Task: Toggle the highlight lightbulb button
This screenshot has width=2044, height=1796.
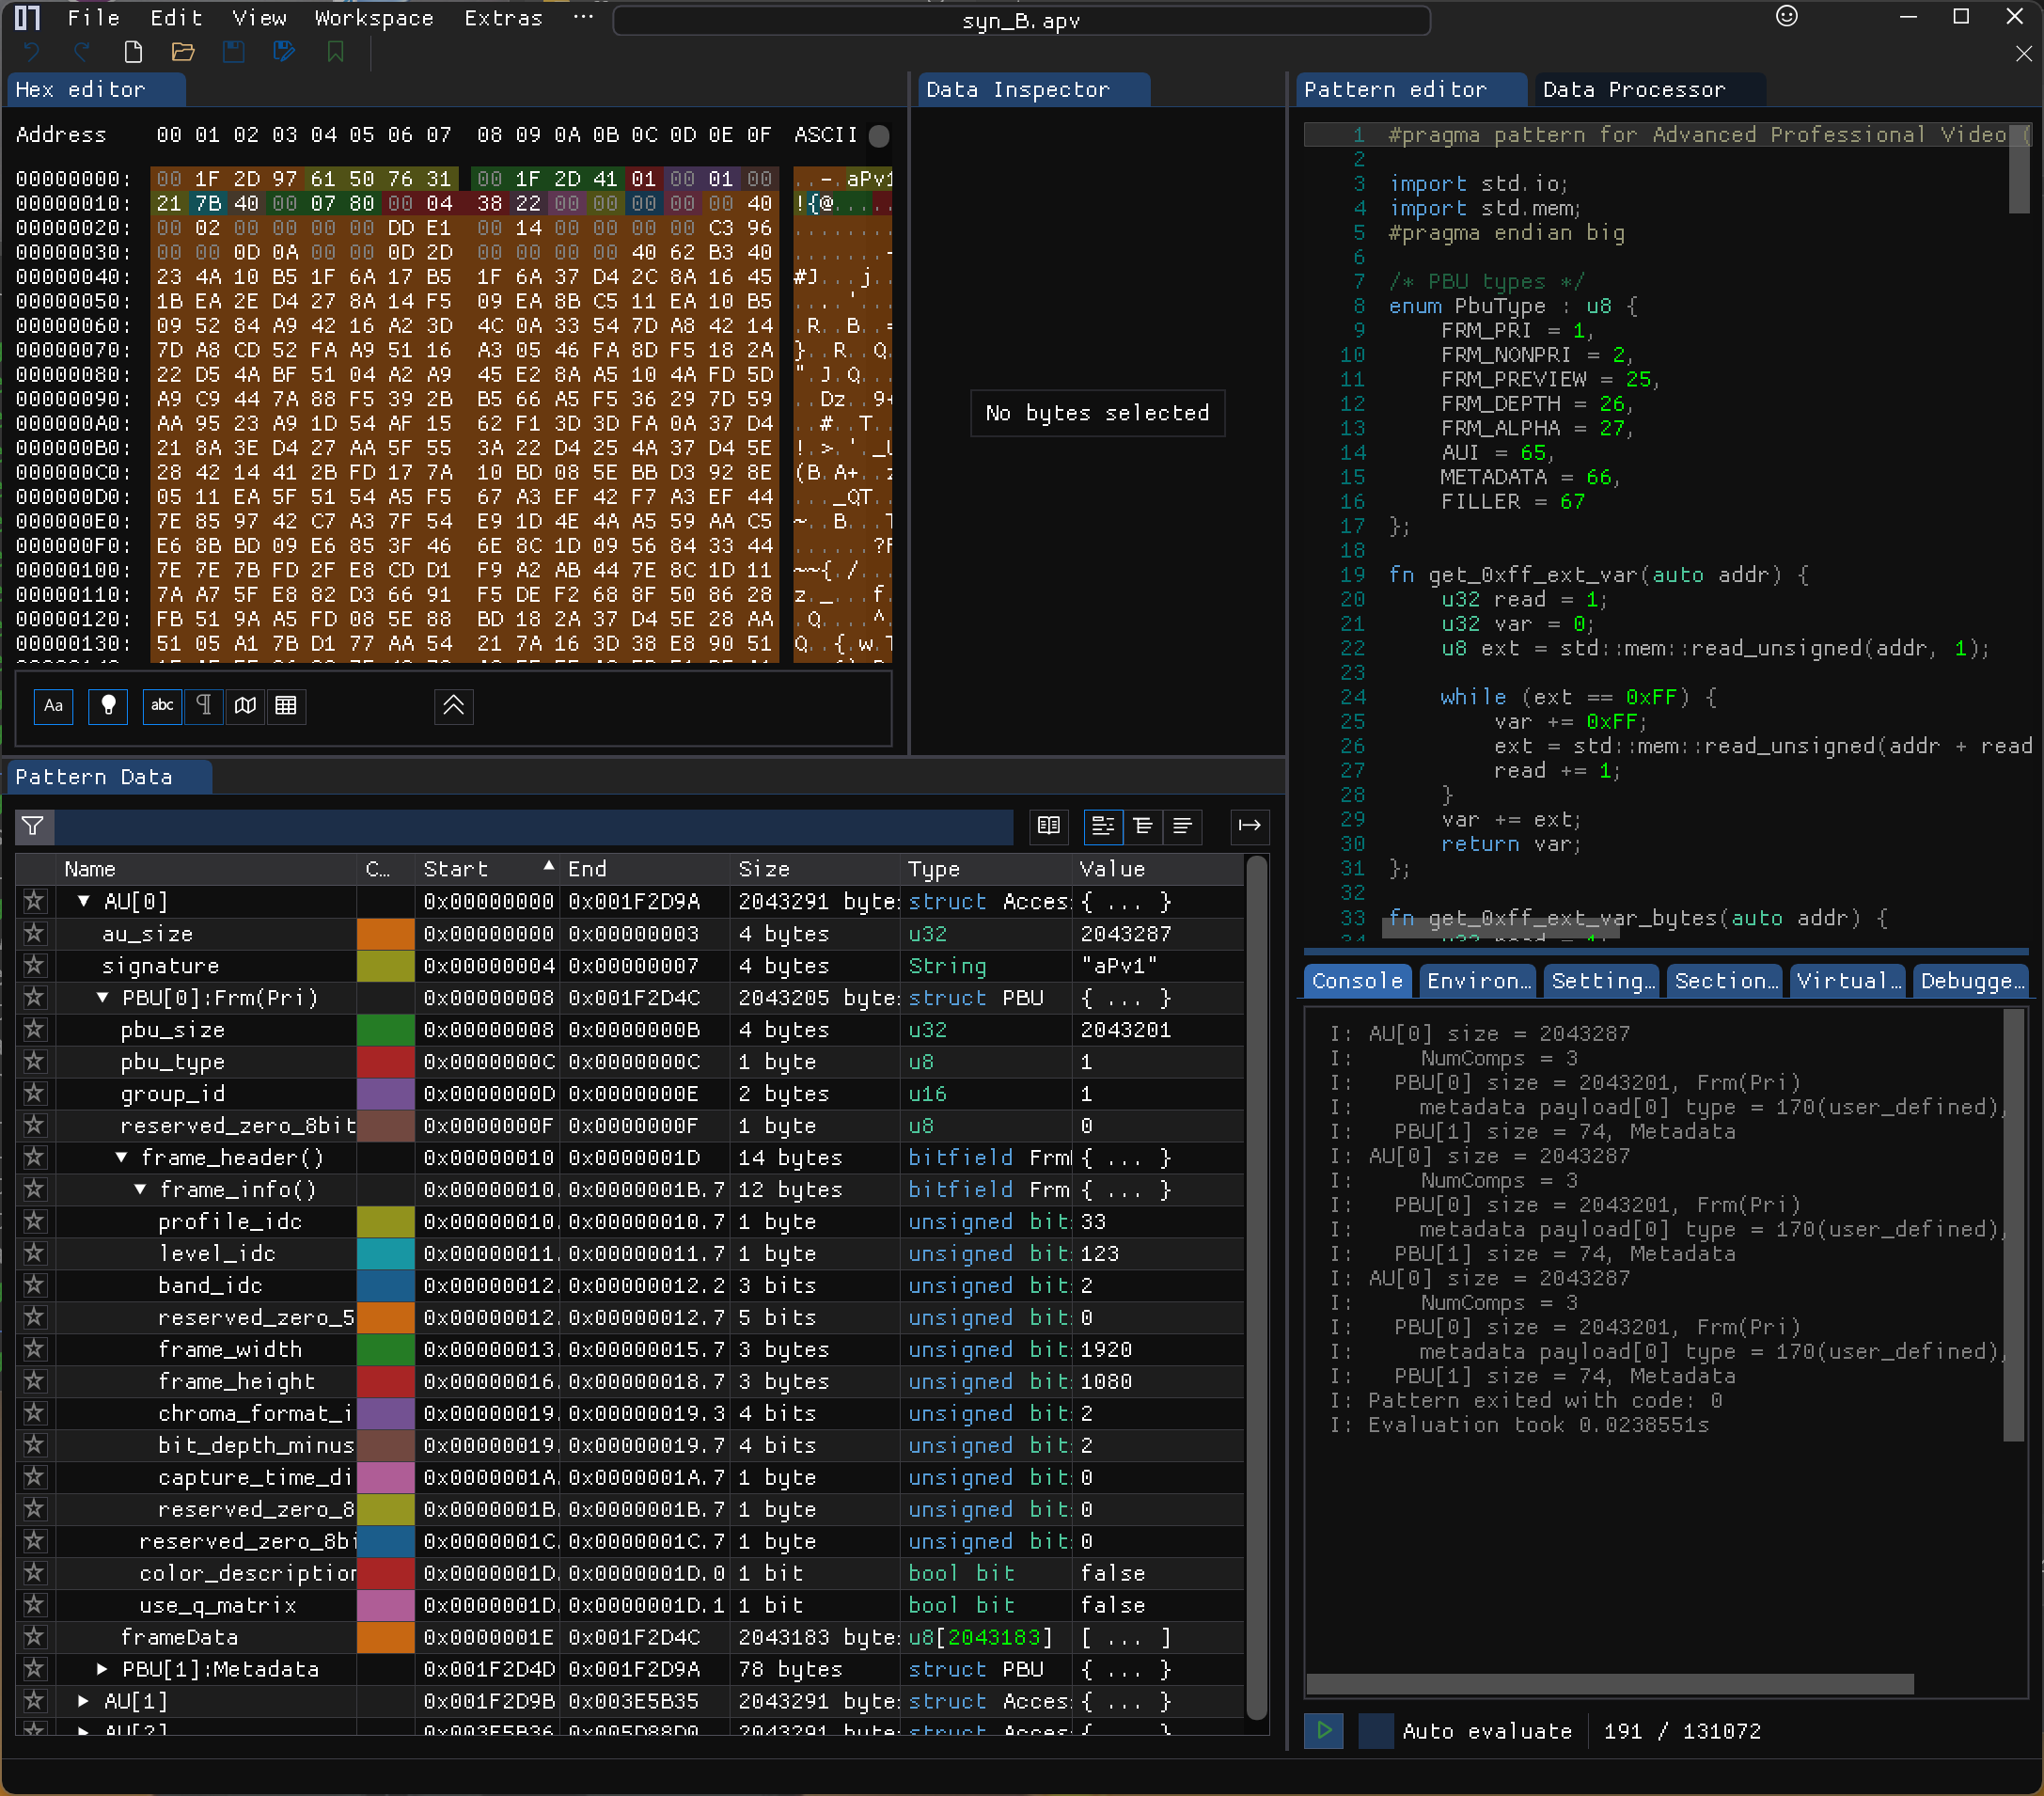Action: point(108,706)
